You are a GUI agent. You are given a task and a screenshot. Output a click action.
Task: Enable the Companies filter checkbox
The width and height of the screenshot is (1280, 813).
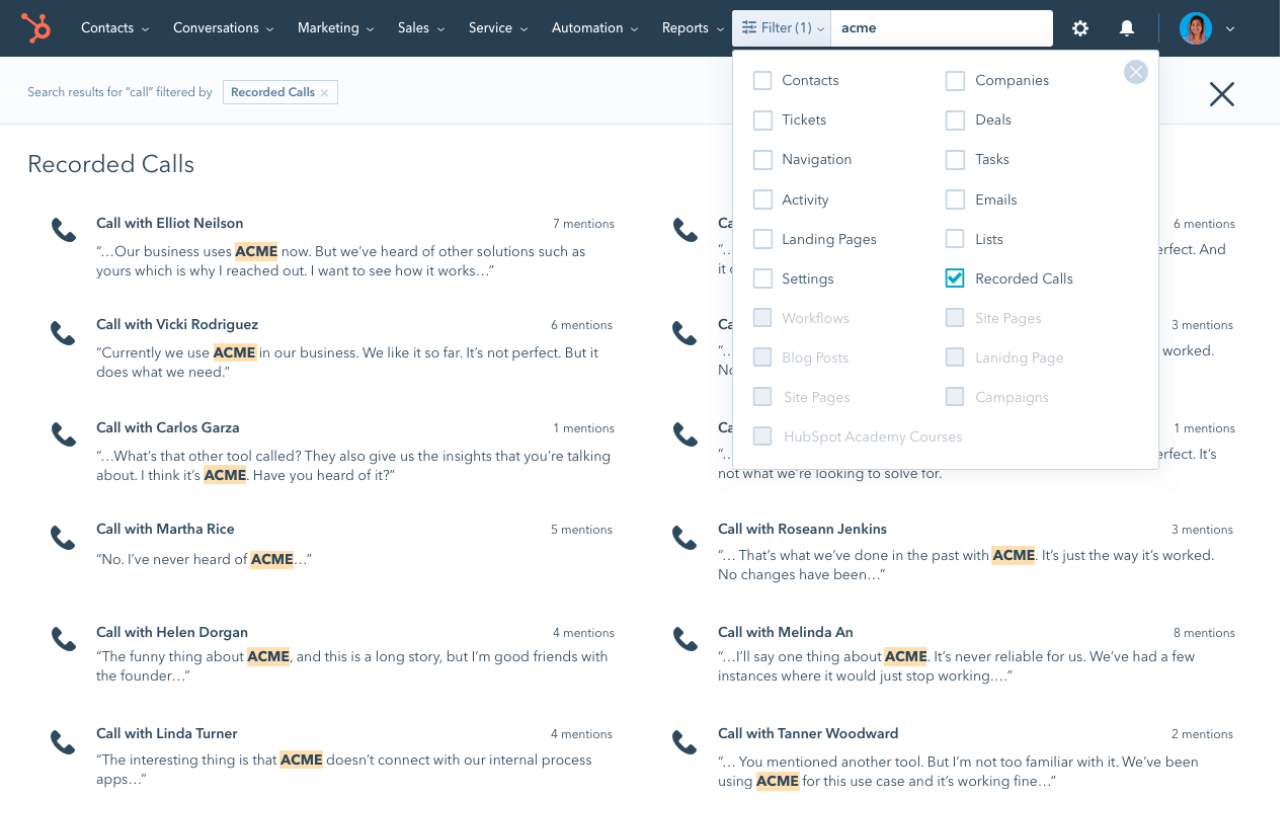coord(954,80)
